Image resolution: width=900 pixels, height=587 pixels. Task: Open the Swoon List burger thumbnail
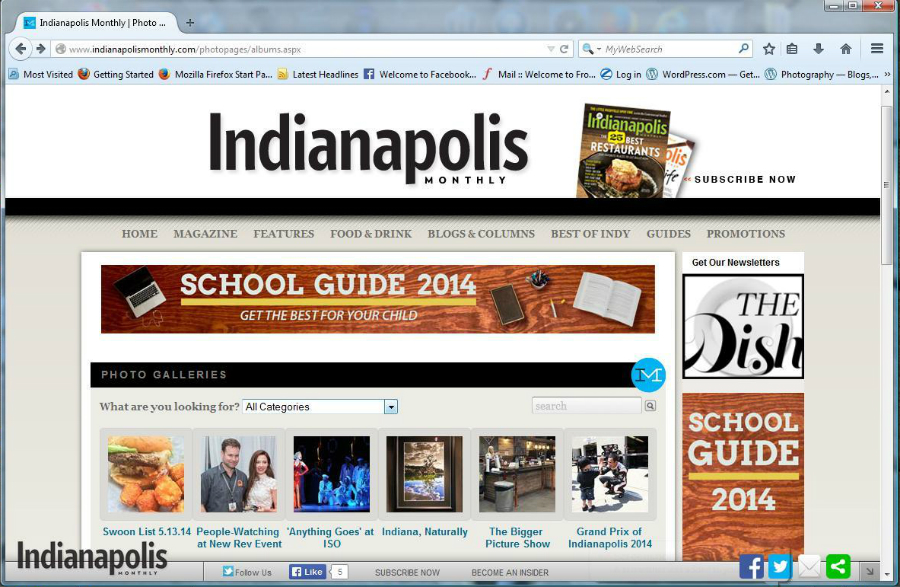click(x=146, y=474)
